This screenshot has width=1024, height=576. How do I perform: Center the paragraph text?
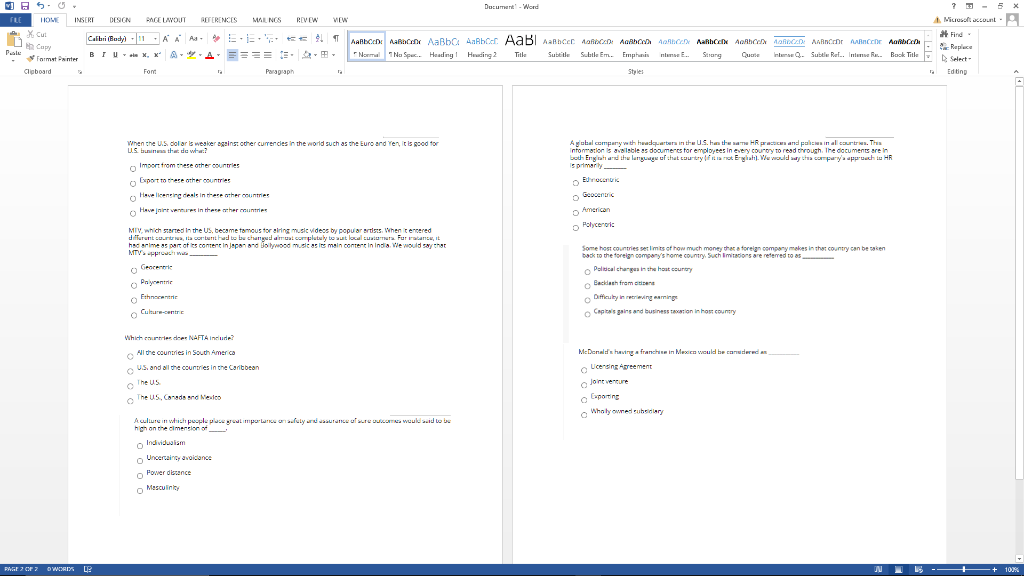[244, 55]
